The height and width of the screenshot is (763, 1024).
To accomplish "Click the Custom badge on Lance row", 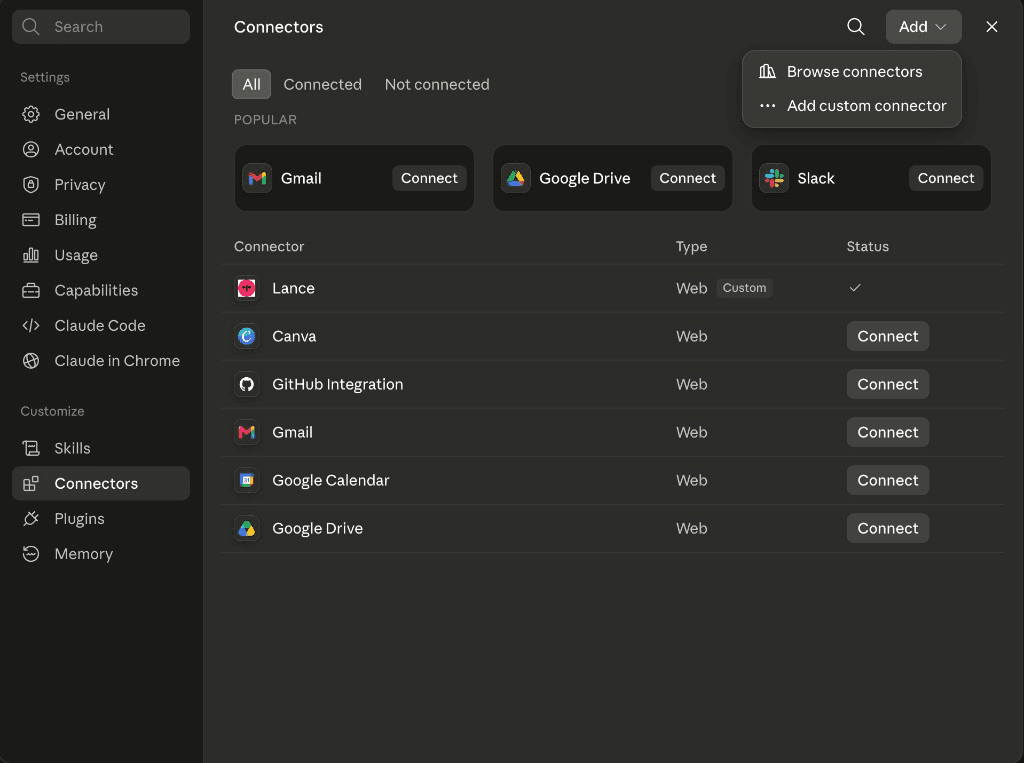I will click(x=744, y=288).
